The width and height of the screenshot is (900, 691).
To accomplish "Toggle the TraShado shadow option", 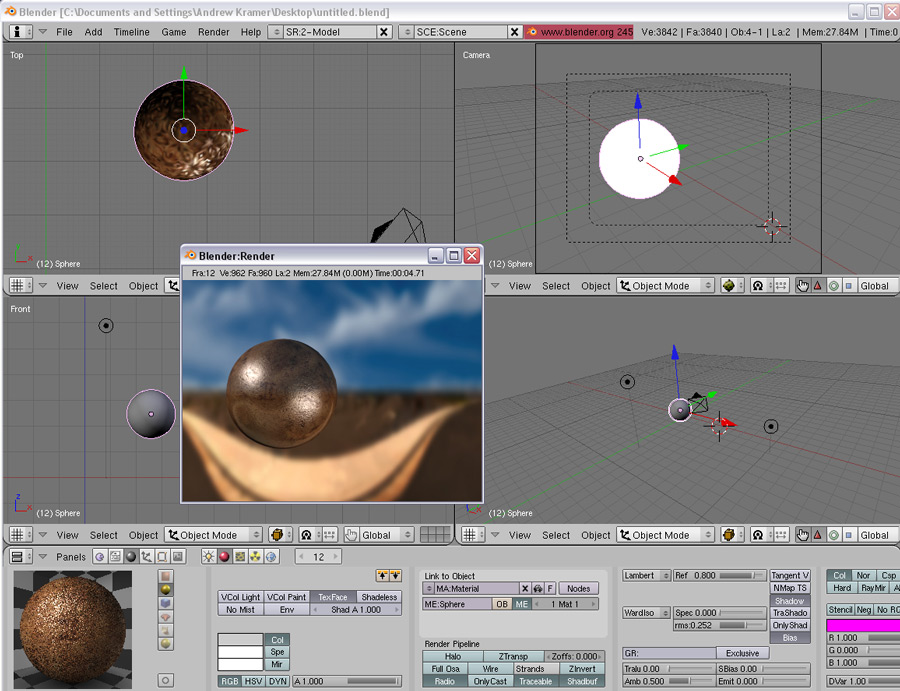I will point(789,613).
